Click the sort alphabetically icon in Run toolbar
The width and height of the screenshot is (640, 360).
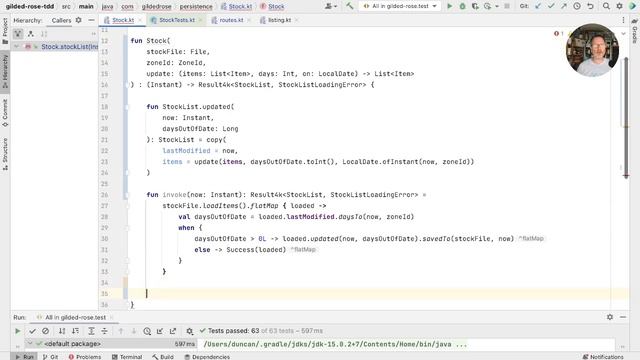click(62, 331)
